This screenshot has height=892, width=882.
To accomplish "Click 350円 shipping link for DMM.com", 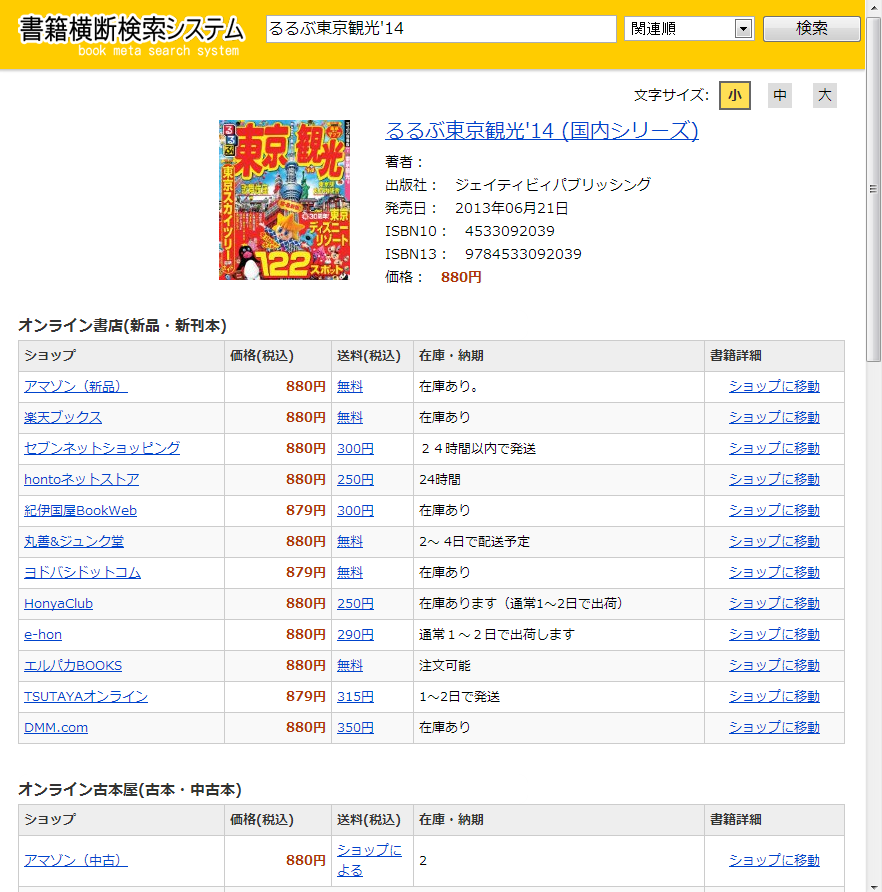I will point(355,727).
